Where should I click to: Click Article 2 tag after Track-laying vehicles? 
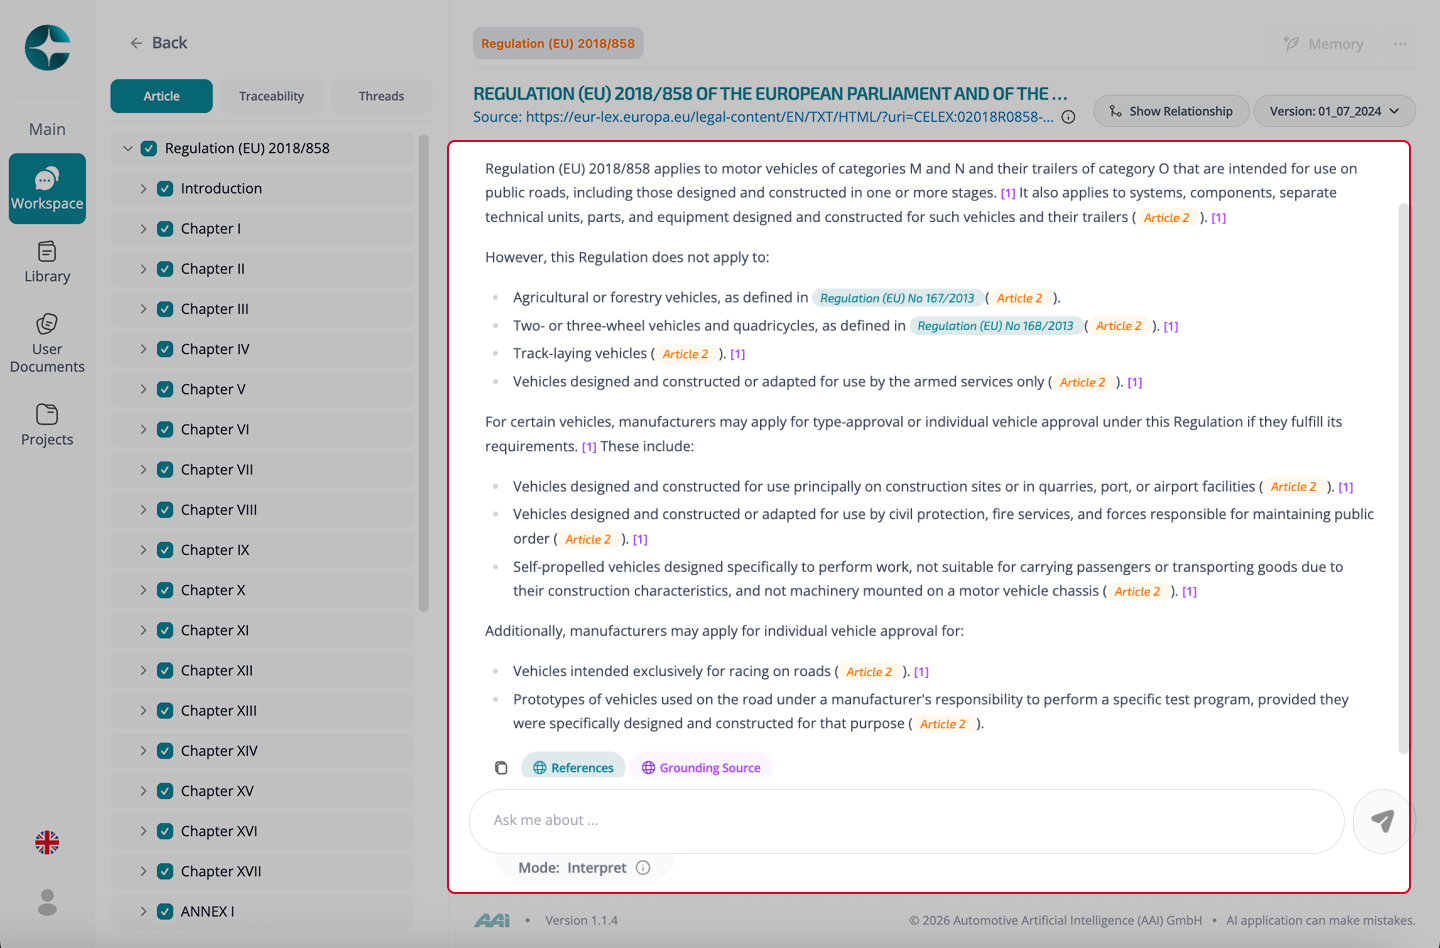685,354
